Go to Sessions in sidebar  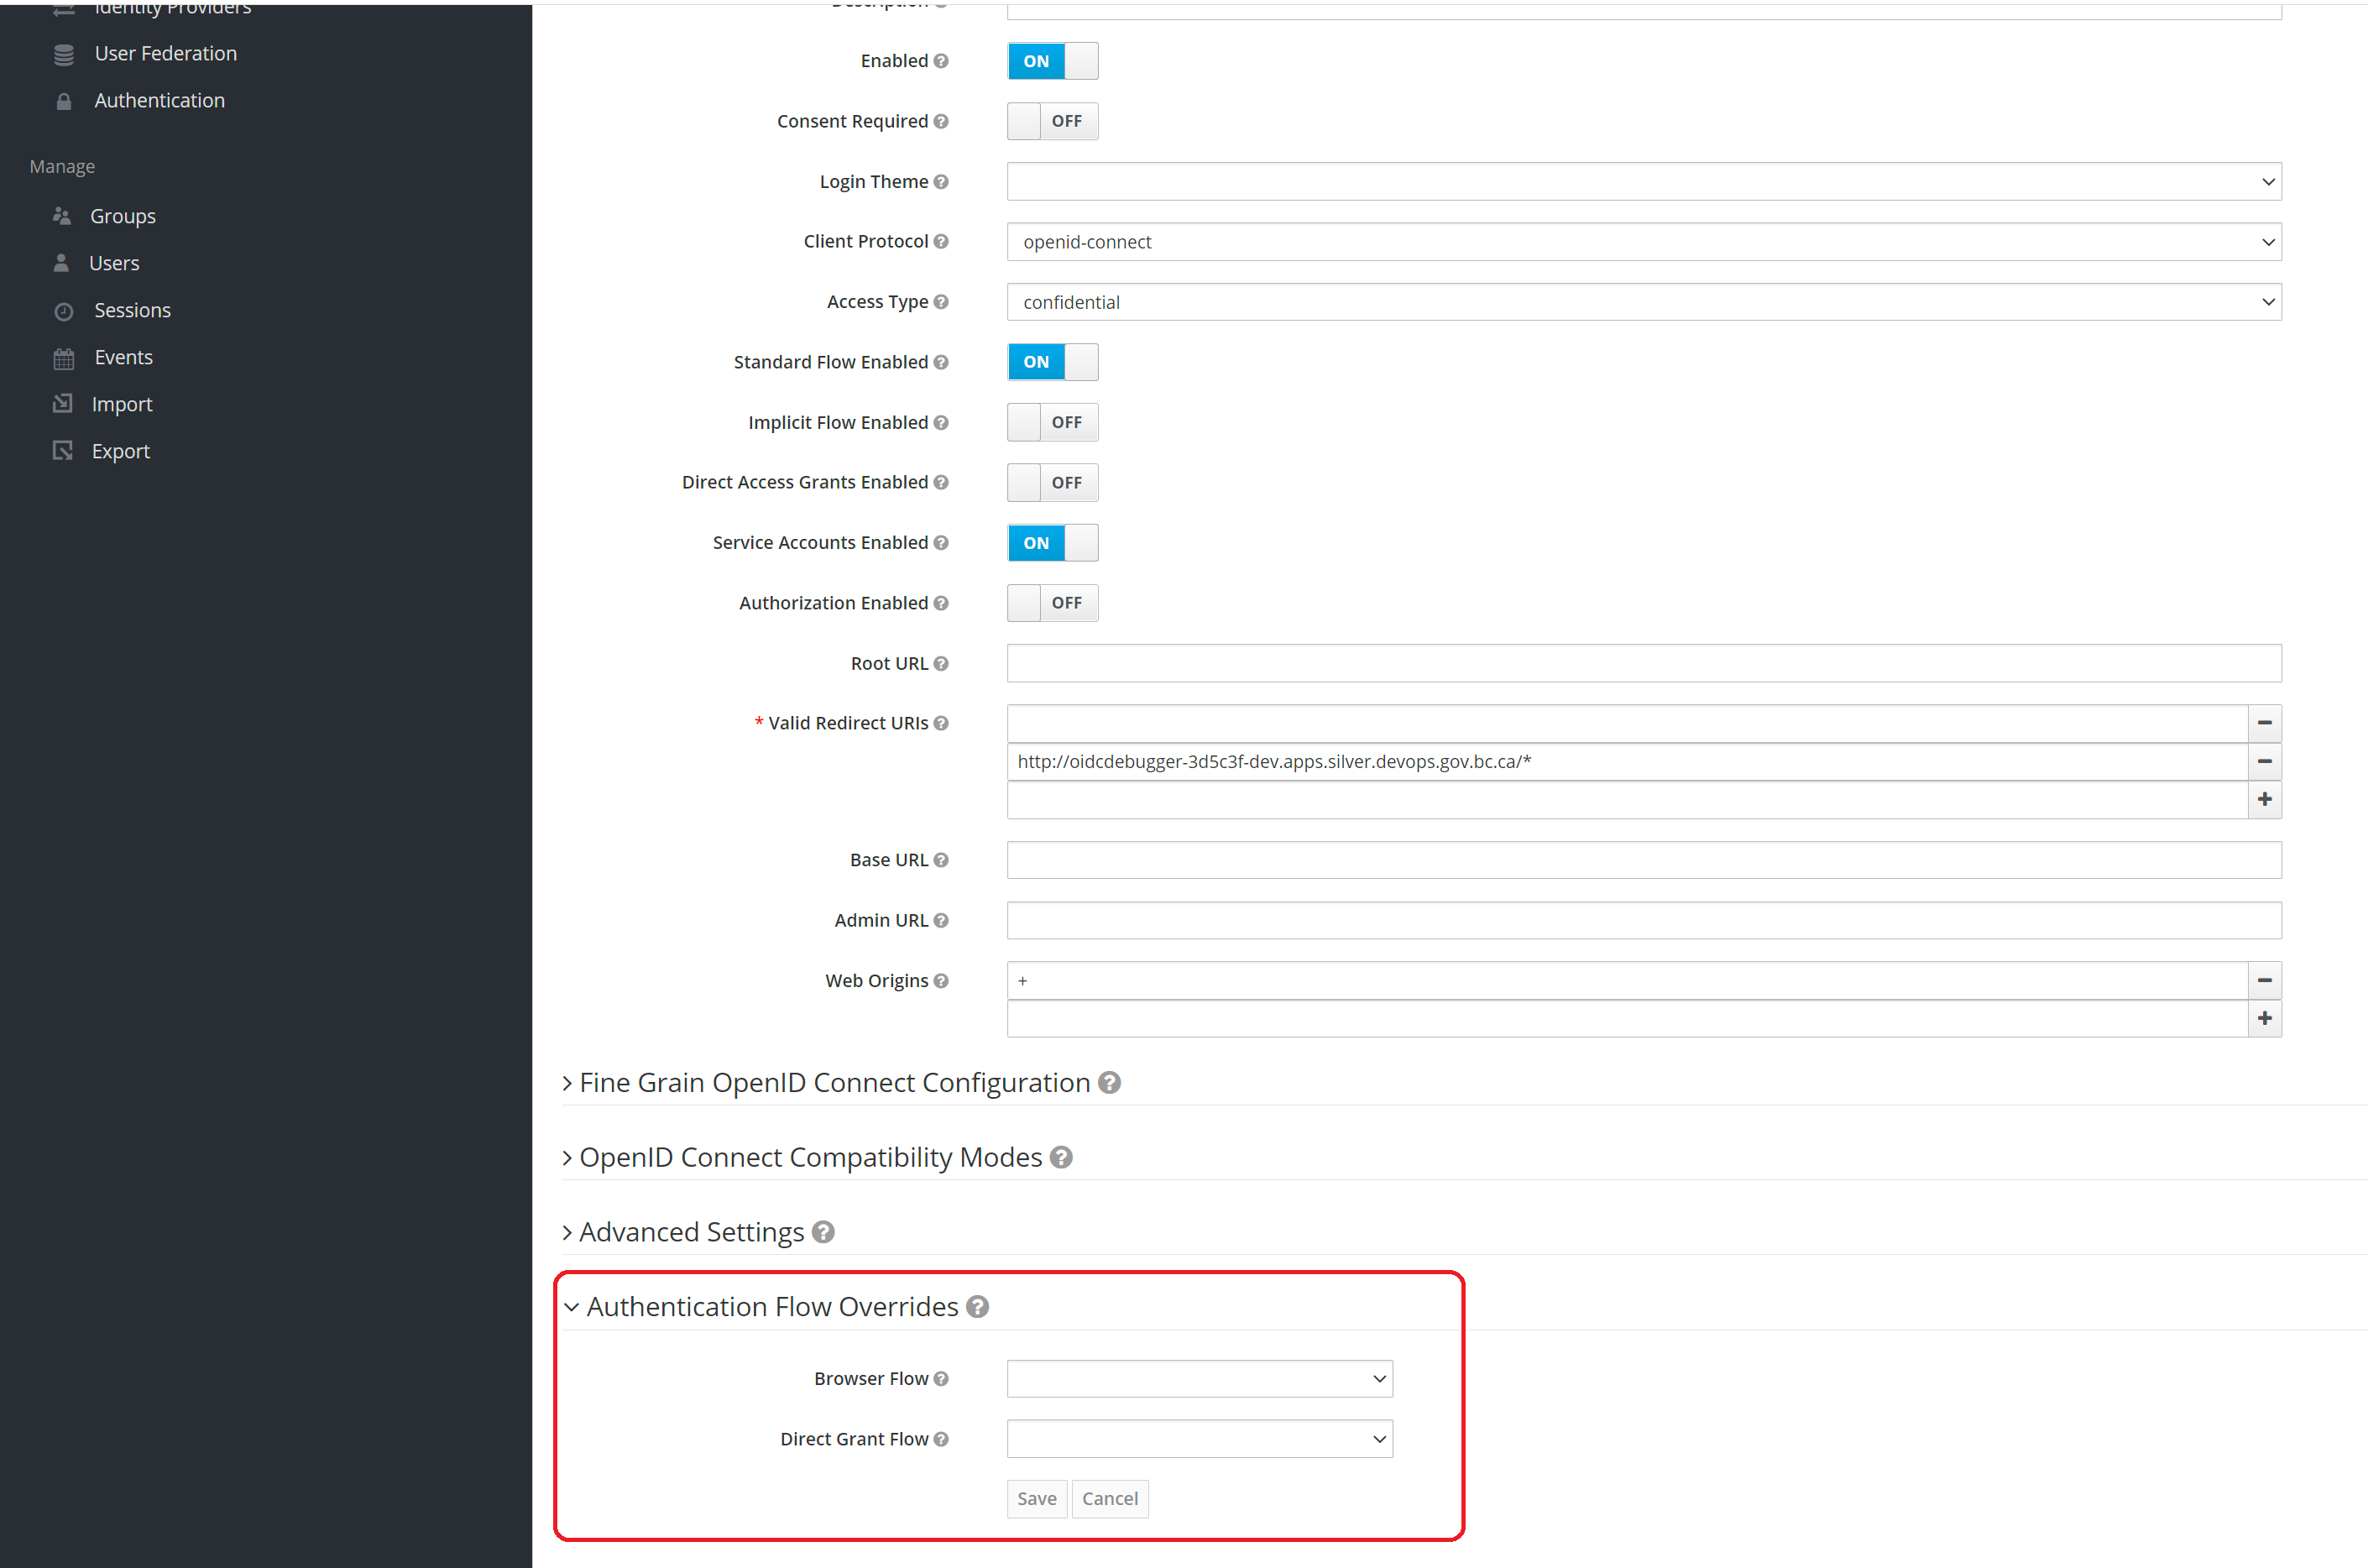pos(132,310)
